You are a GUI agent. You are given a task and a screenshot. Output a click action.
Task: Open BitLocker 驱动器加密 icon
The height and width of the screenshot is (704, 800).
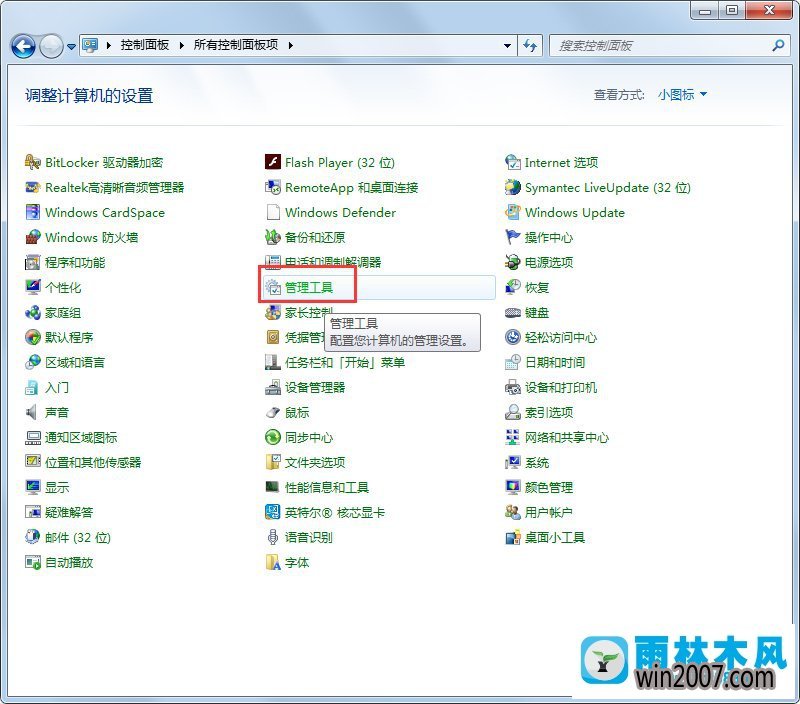point(33,162)
